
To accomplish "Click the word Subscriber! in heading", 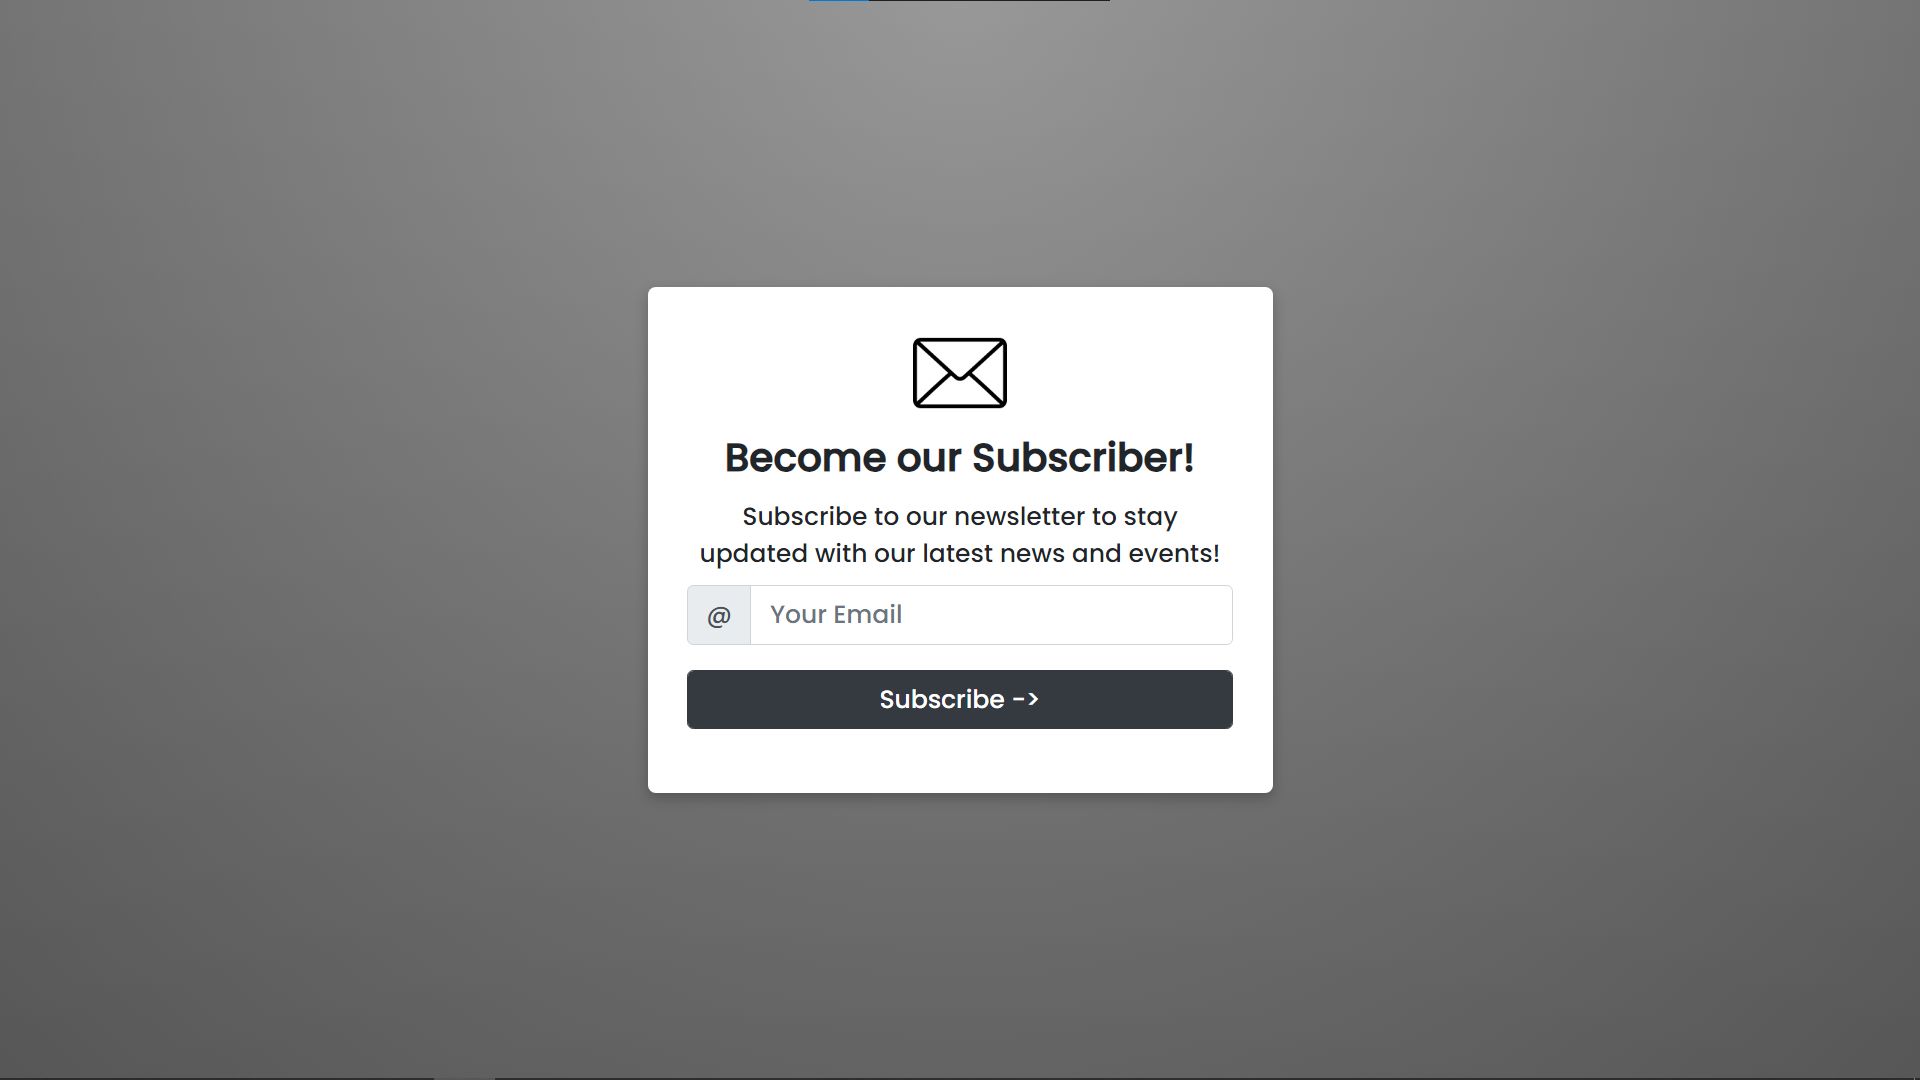I will pyautogui.click(x=1083, y=458).
